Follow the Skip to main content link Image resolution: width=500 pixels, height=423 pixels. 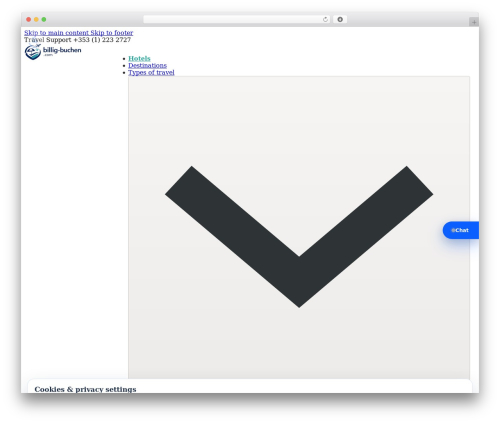pyautogui.click(x=56, y=33)
